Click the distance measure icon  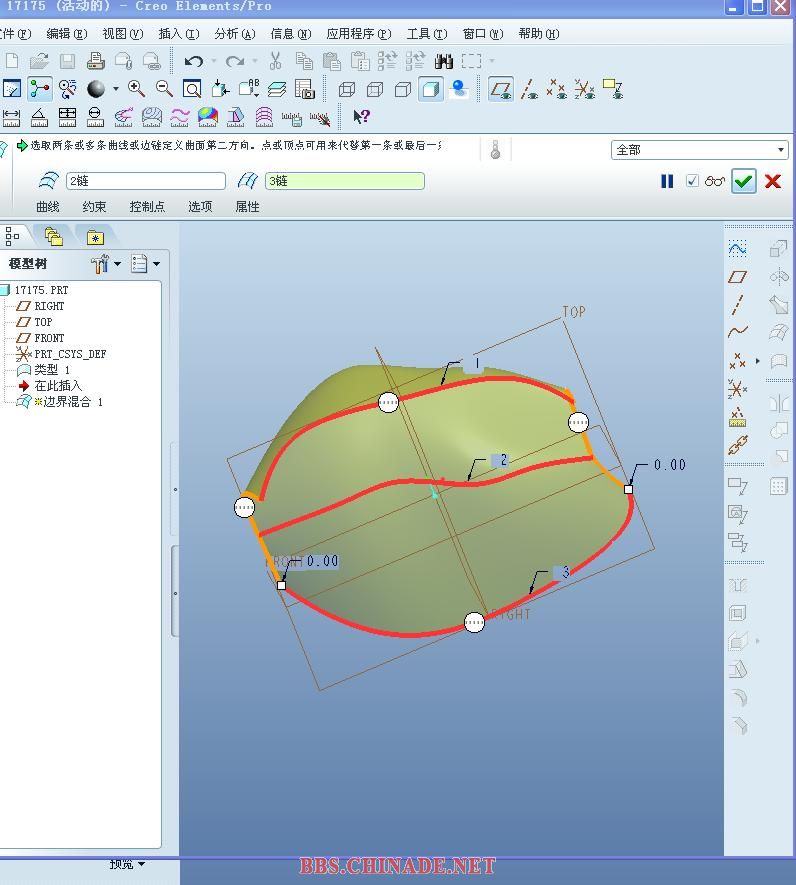tap(11, 117)
